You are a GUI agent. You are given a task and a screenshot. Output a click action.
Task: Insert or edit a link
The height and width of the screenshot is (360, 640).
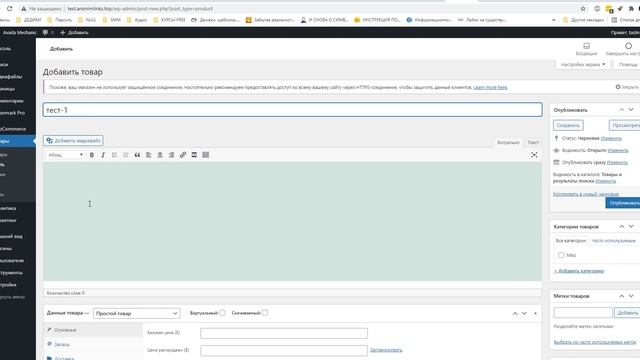(x=183, y=155)
